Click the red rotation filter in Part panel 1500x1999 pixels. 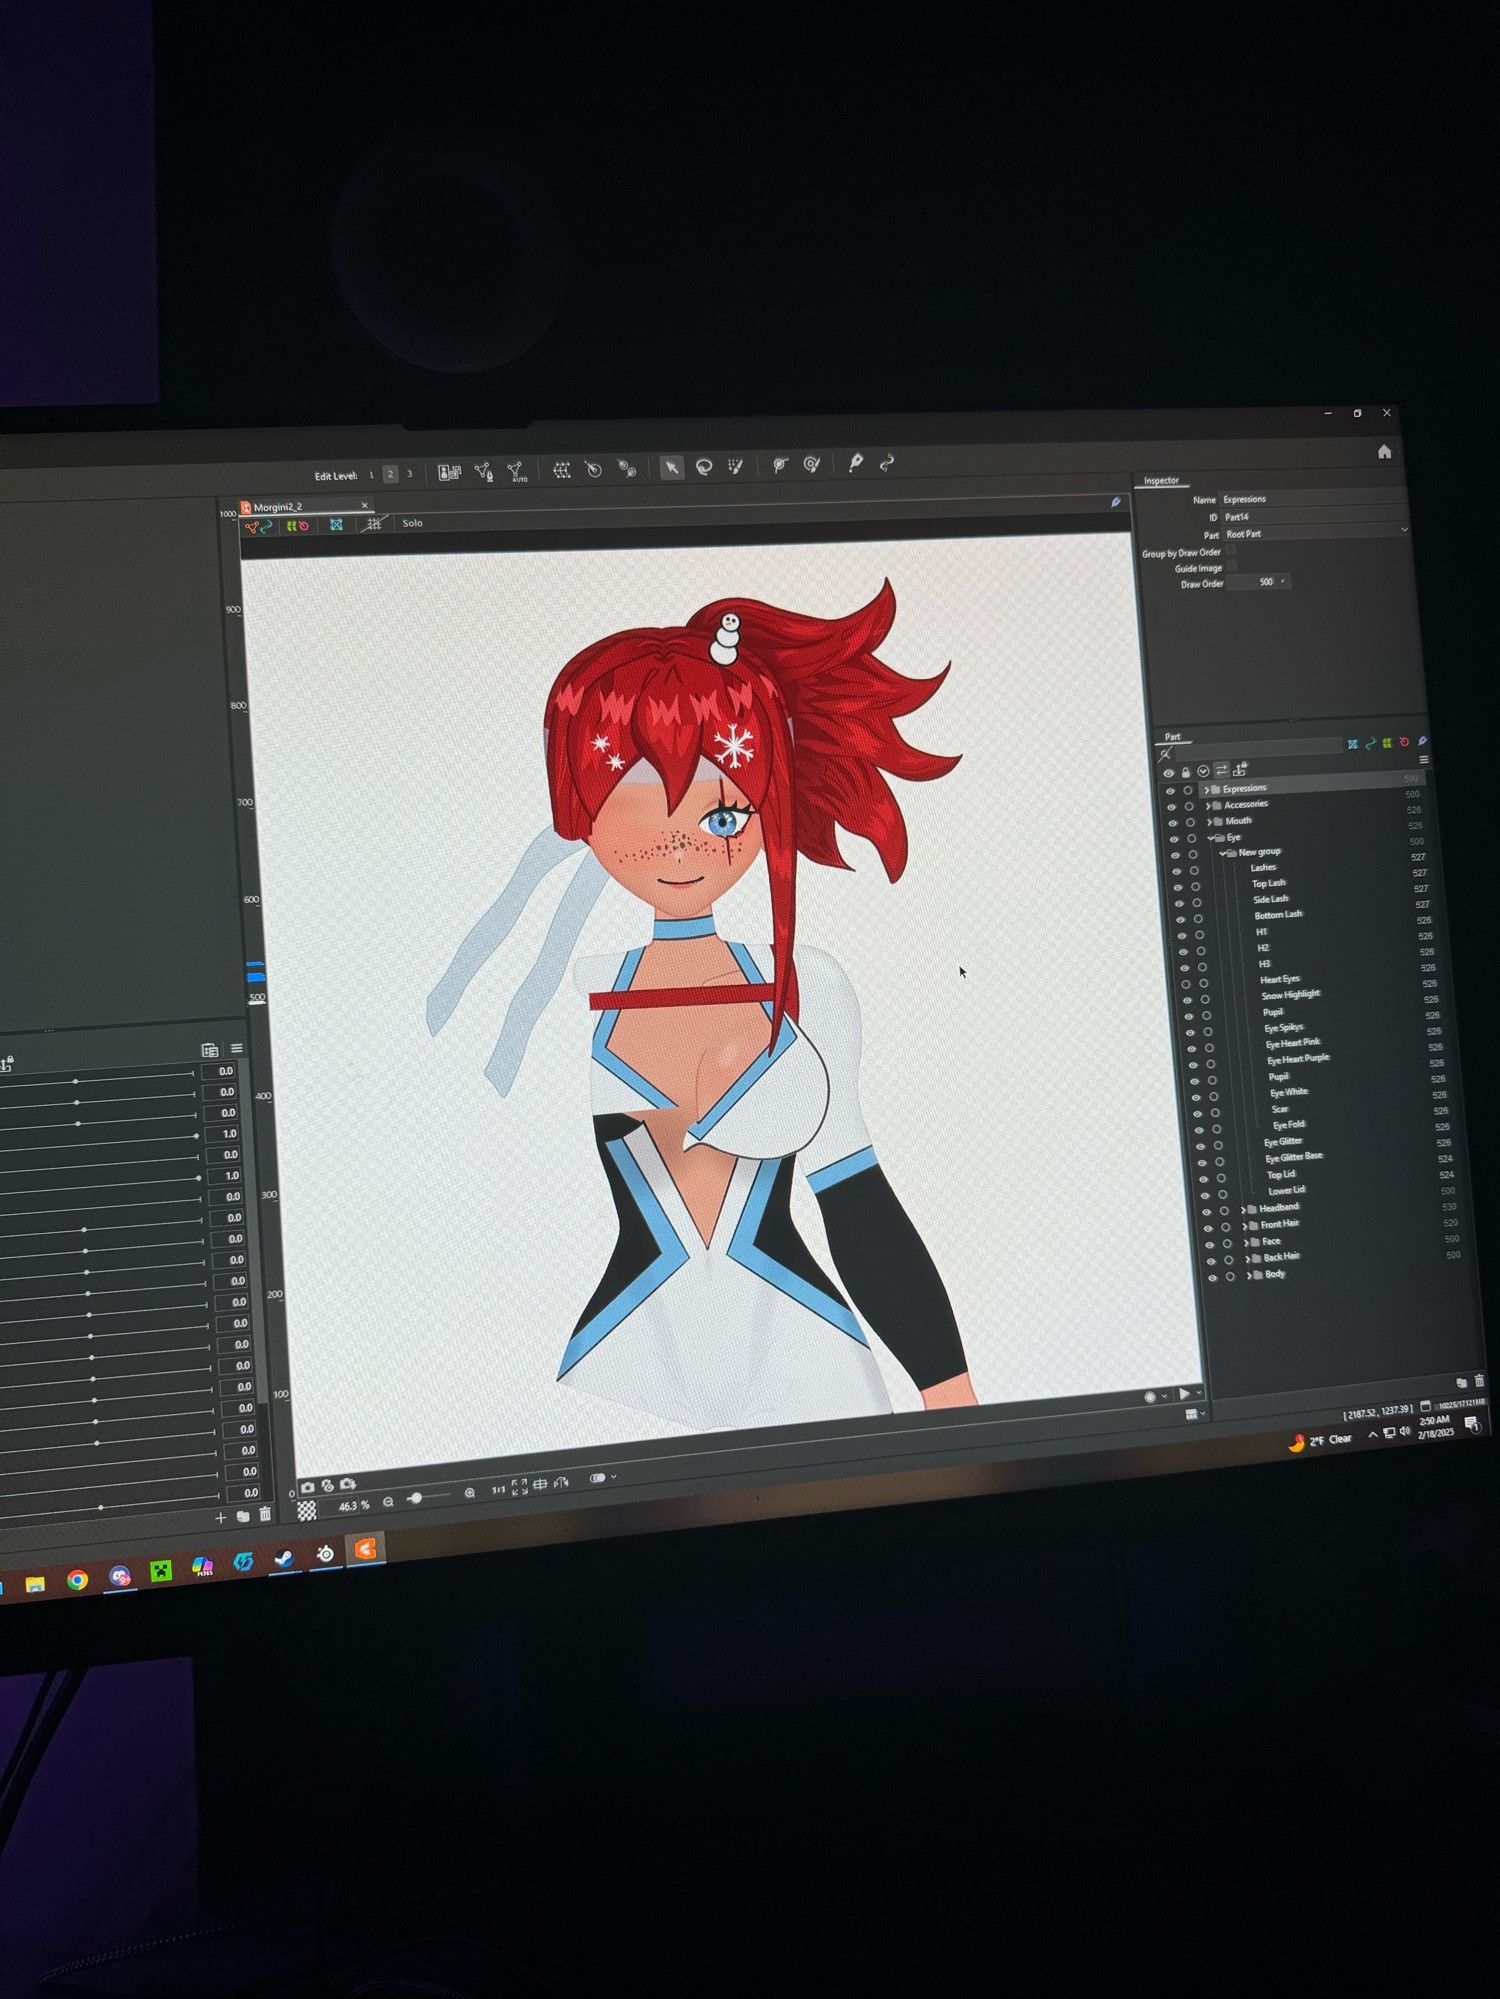coord(1404,742)
